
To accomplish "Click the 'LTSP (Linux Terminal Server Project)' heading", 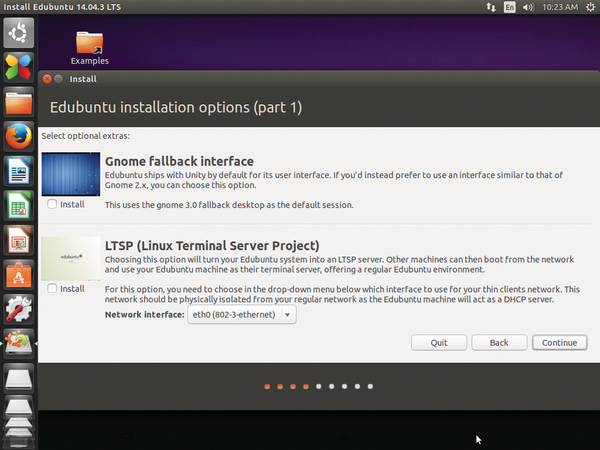I will 212,246.
